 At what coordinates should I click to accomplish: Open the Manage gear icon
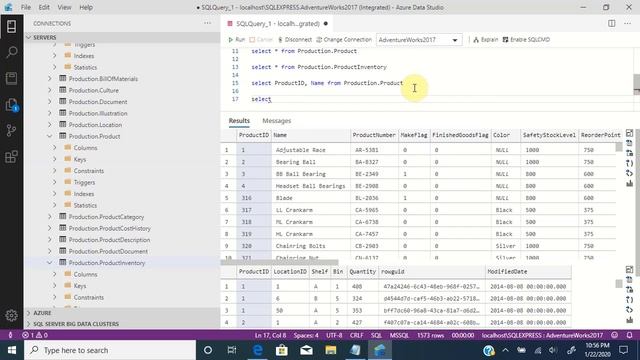(11, 315)
